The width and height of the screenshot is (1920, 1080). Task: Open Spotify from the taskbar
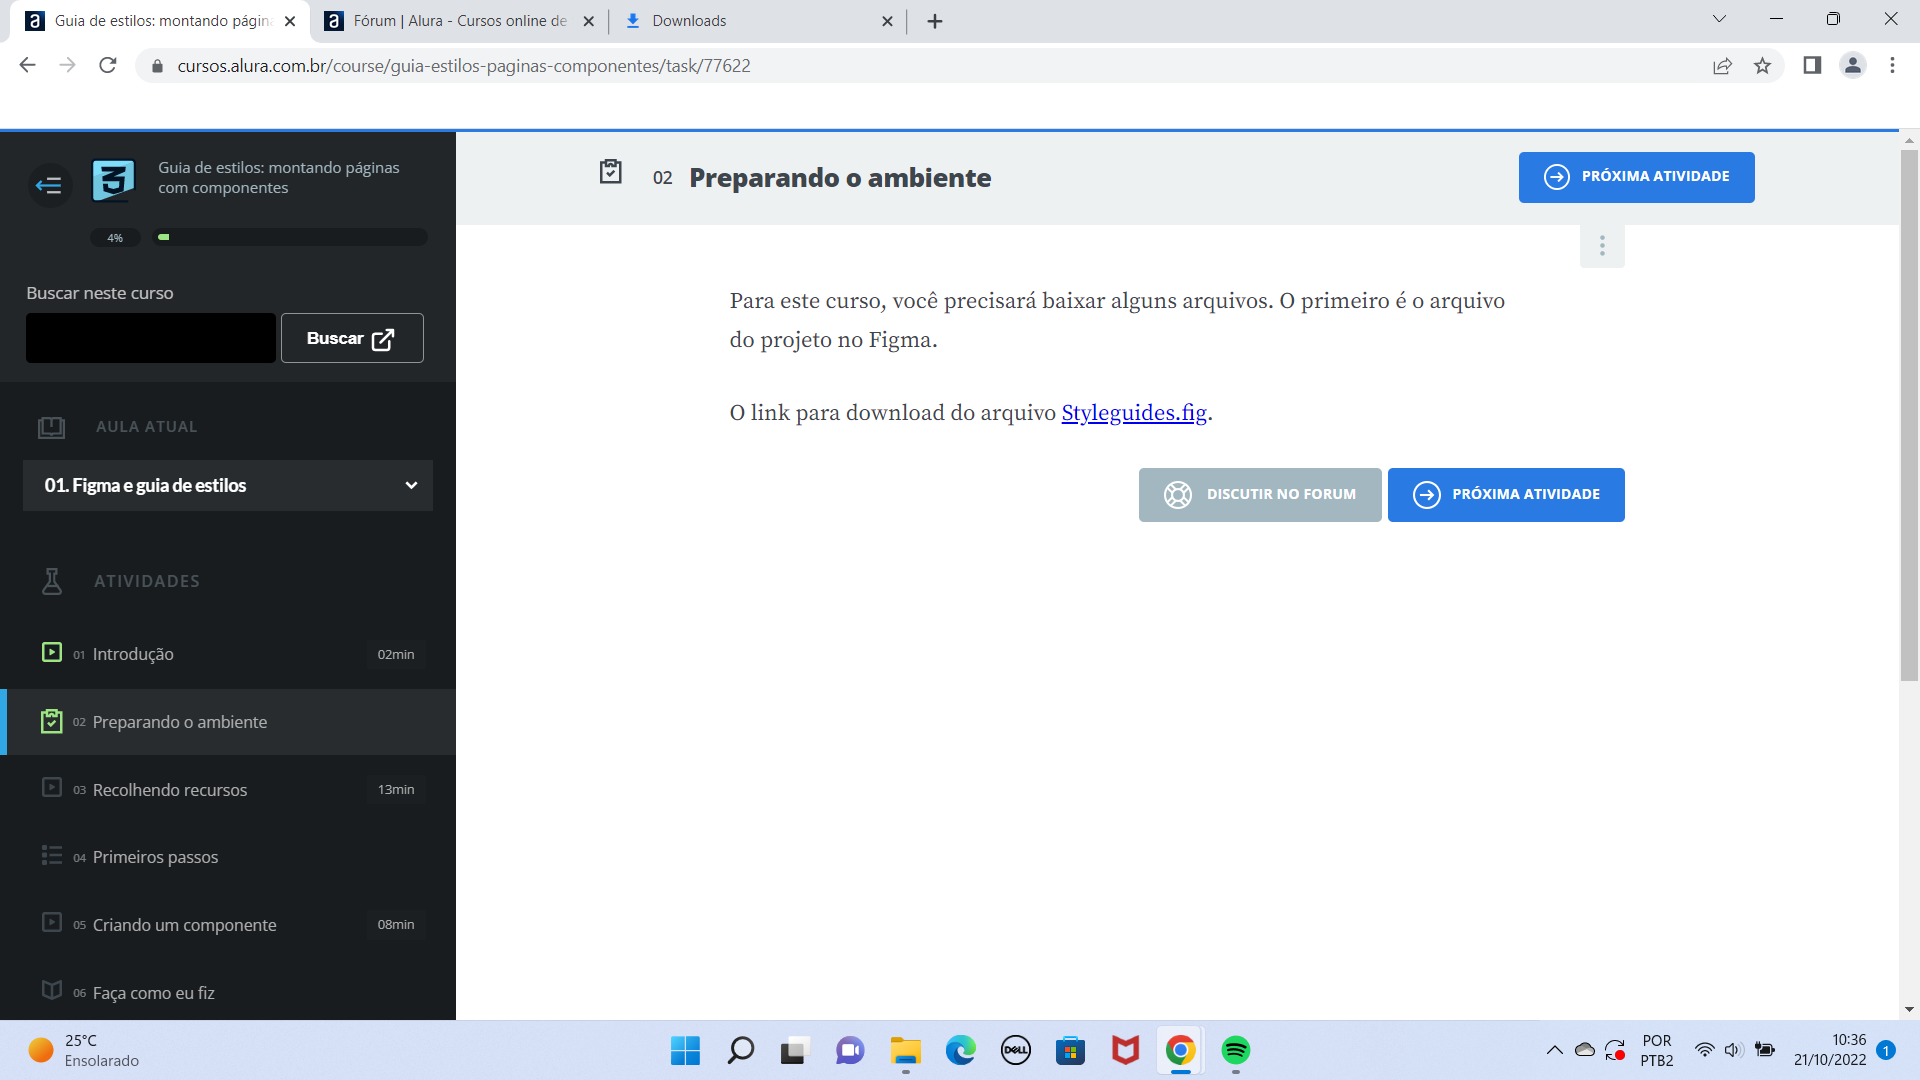pos(1236,1051)
